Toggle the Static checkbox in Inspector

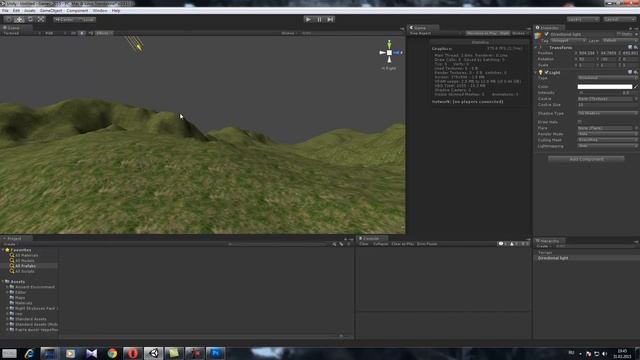point(619,34)
